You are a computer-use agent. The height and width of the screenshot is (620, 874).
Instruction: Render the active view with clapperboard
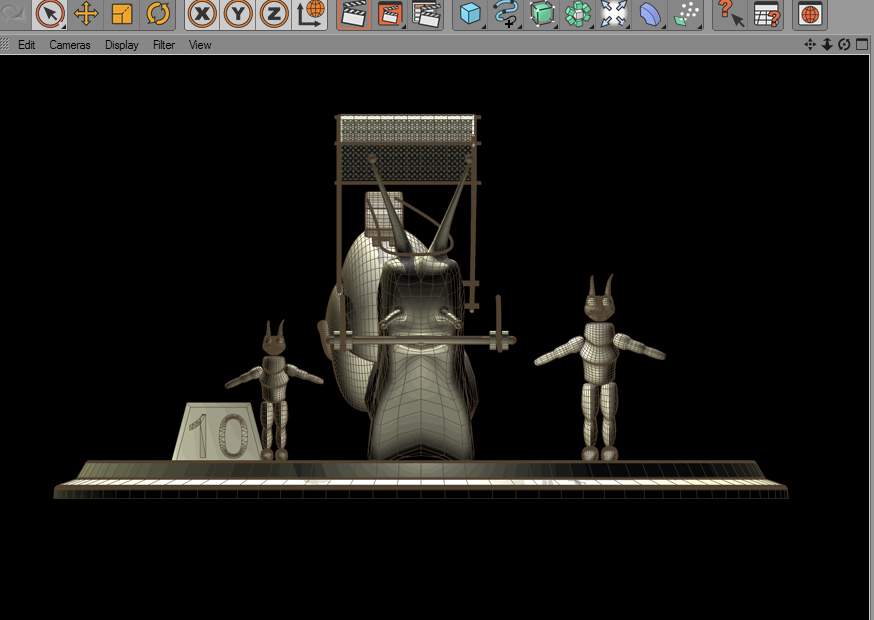pos(354,14)
